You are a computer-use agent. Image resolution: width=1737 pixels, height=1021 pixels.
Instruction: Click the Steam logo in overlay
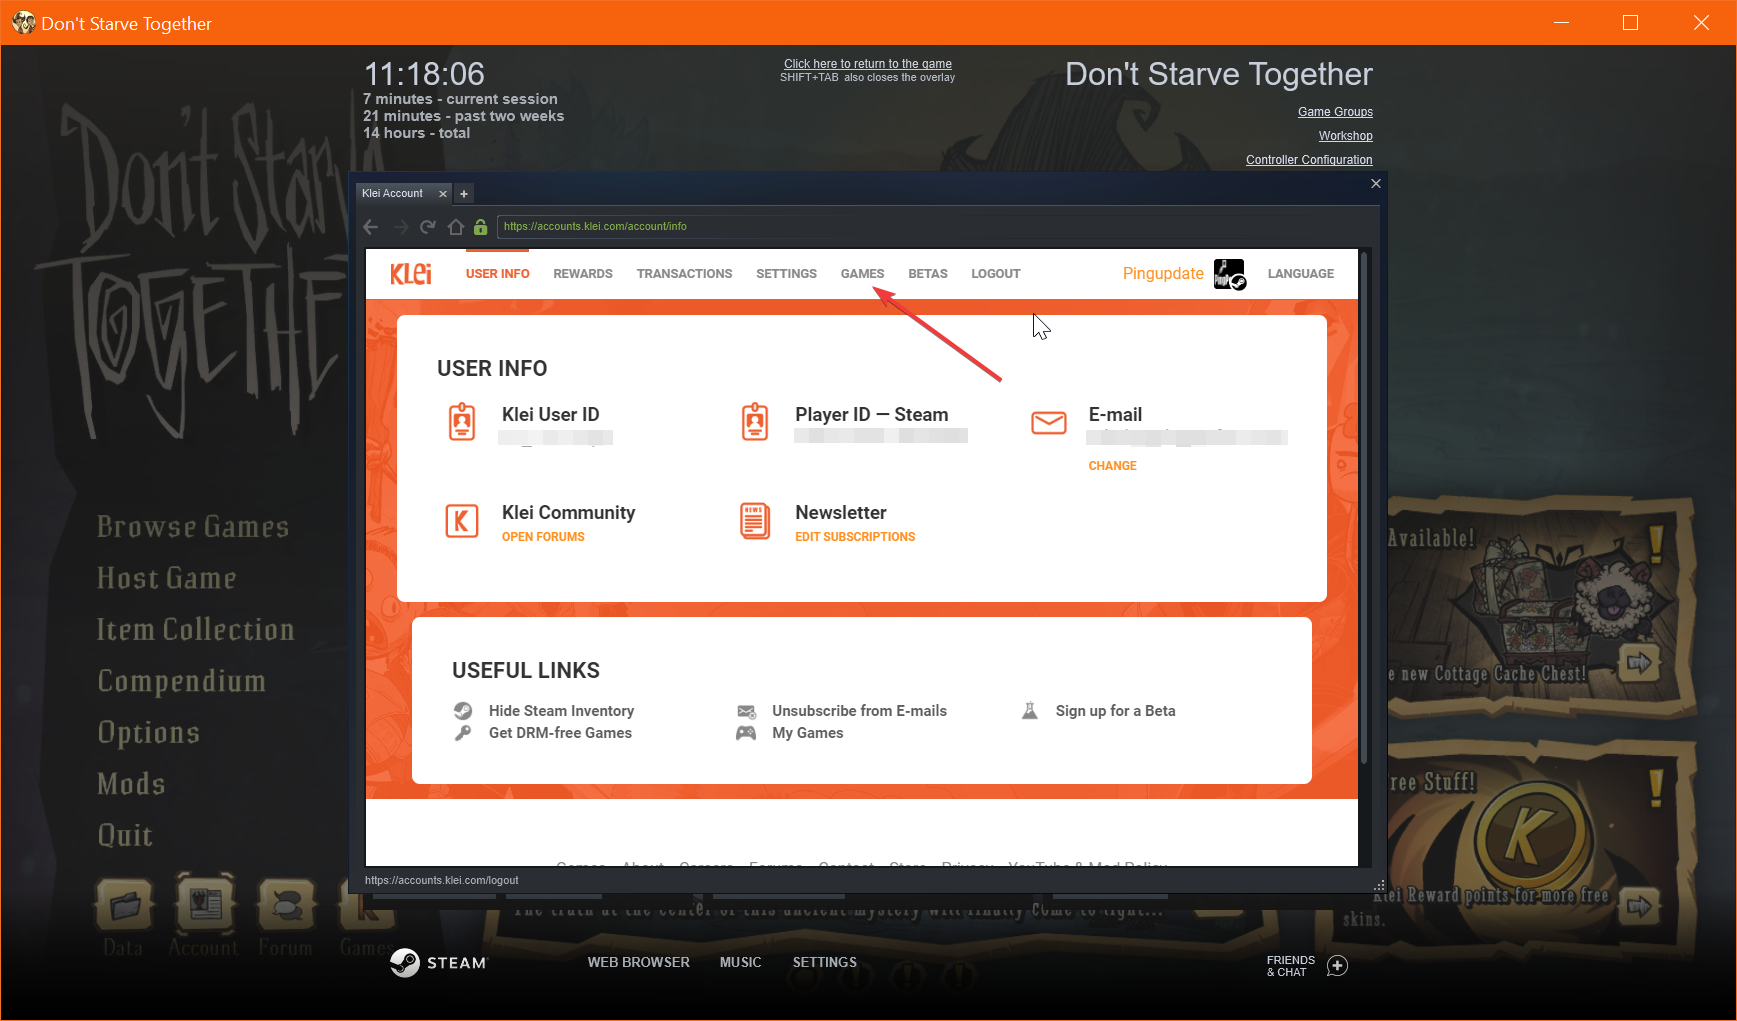click(x=405, y=963)
